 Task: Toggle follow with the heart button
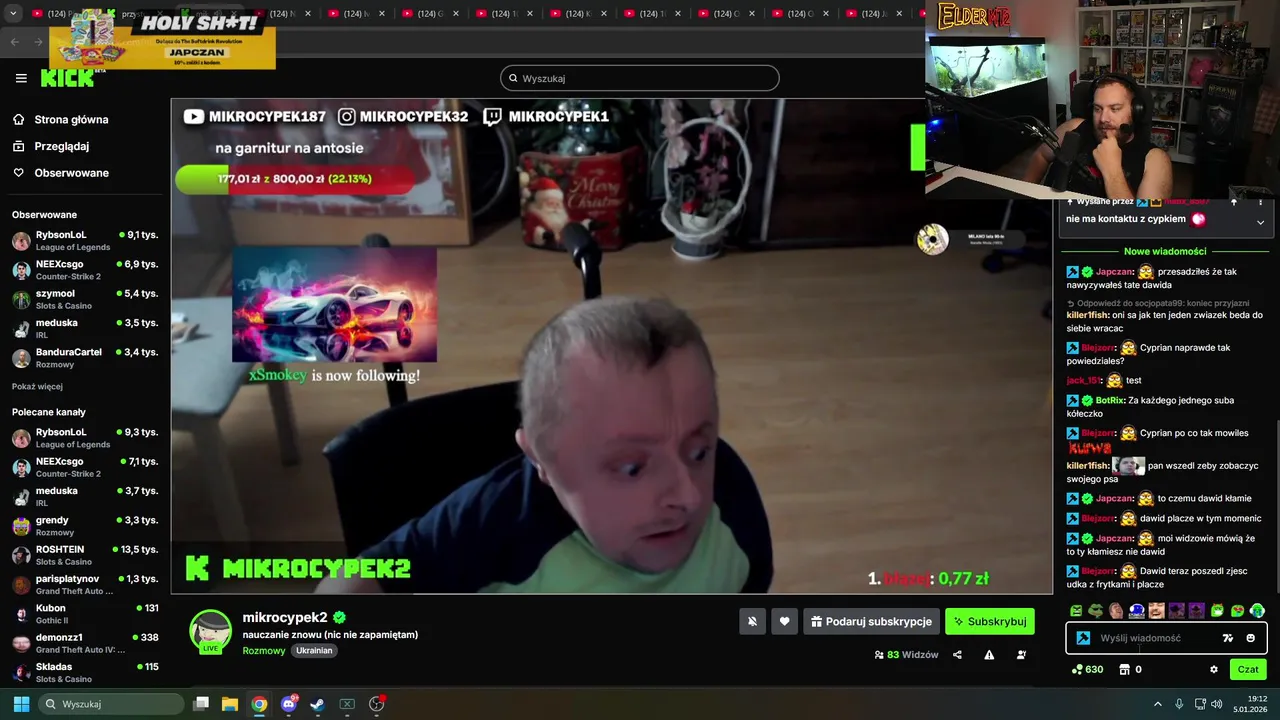pyautogui.click(x=784, y=621)
